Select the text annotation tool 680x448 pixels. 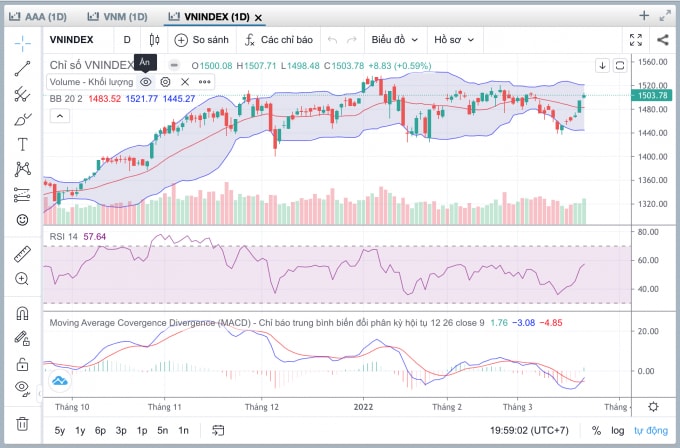pyautogui.click(x=23, y=144)
